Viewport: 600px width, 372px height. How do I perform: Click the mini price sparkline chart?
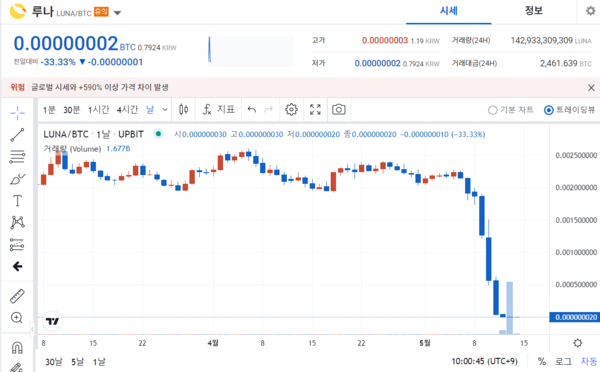pos(251,50)
